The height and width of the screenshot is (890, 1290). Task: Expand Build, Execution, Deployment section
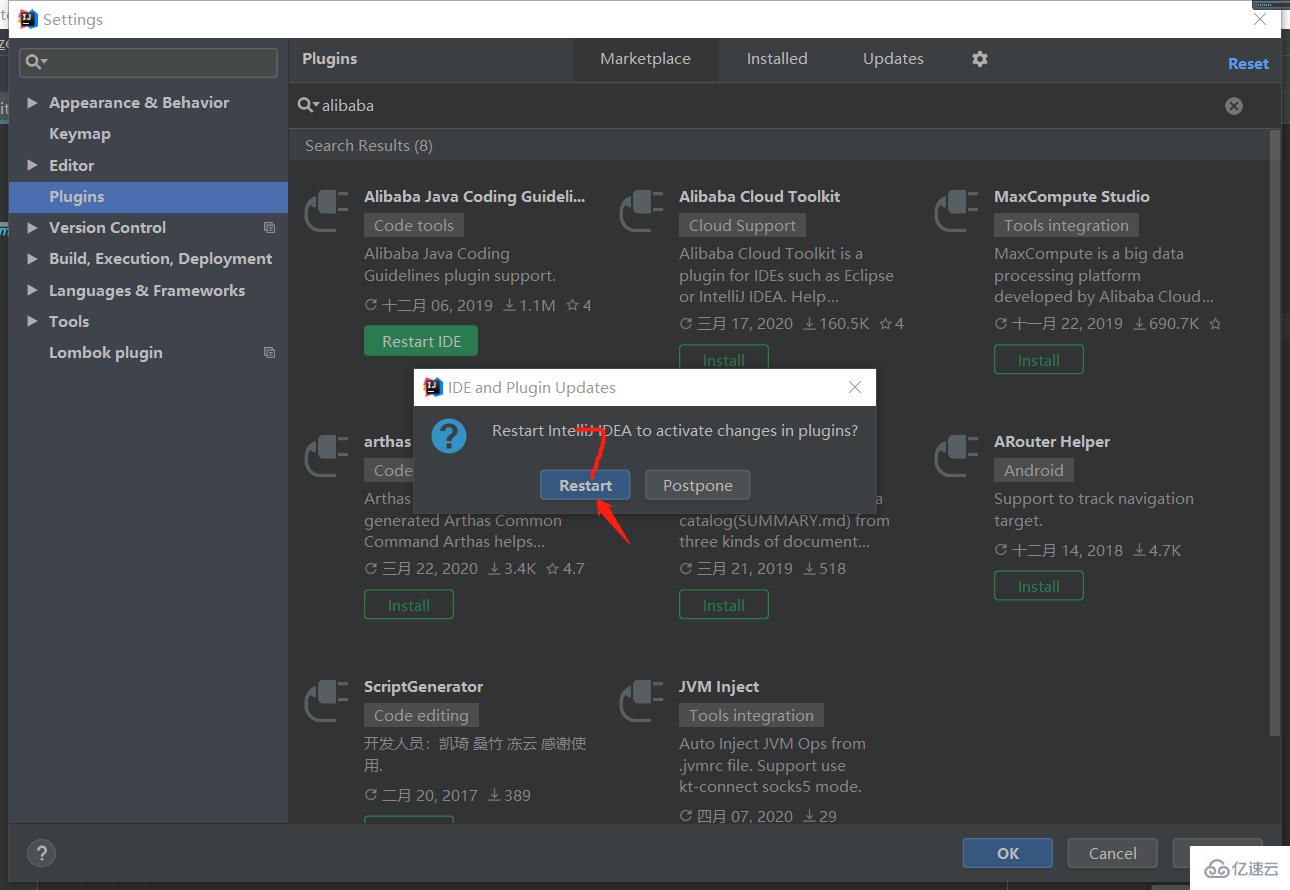(x=32, y=259)
